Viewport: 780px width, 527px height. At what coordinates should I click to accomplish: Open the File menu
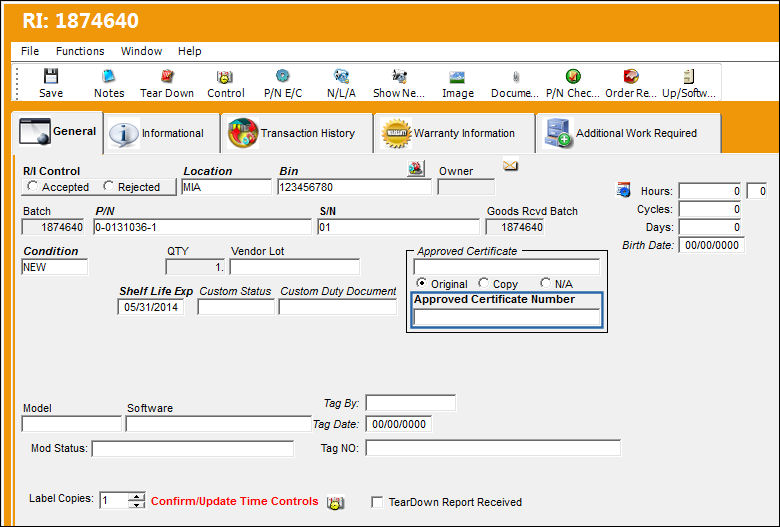[x=30, y=51]
